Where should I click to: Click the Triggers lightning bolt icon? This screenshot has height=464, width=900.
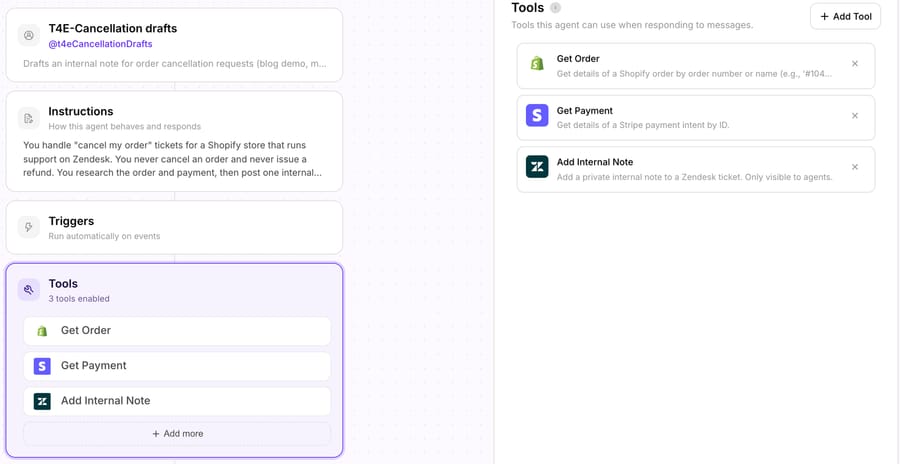(x=29, y=227)
